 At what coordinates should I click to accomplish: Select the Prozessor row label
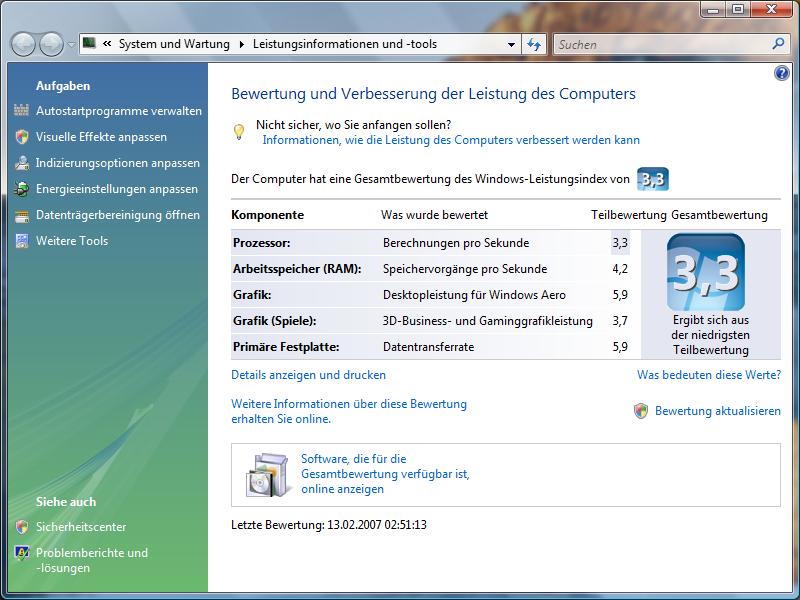262,243
